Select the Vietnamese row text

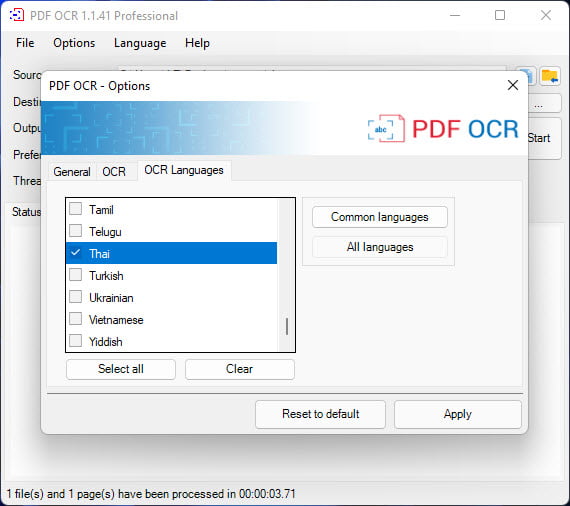pos(116,320)
